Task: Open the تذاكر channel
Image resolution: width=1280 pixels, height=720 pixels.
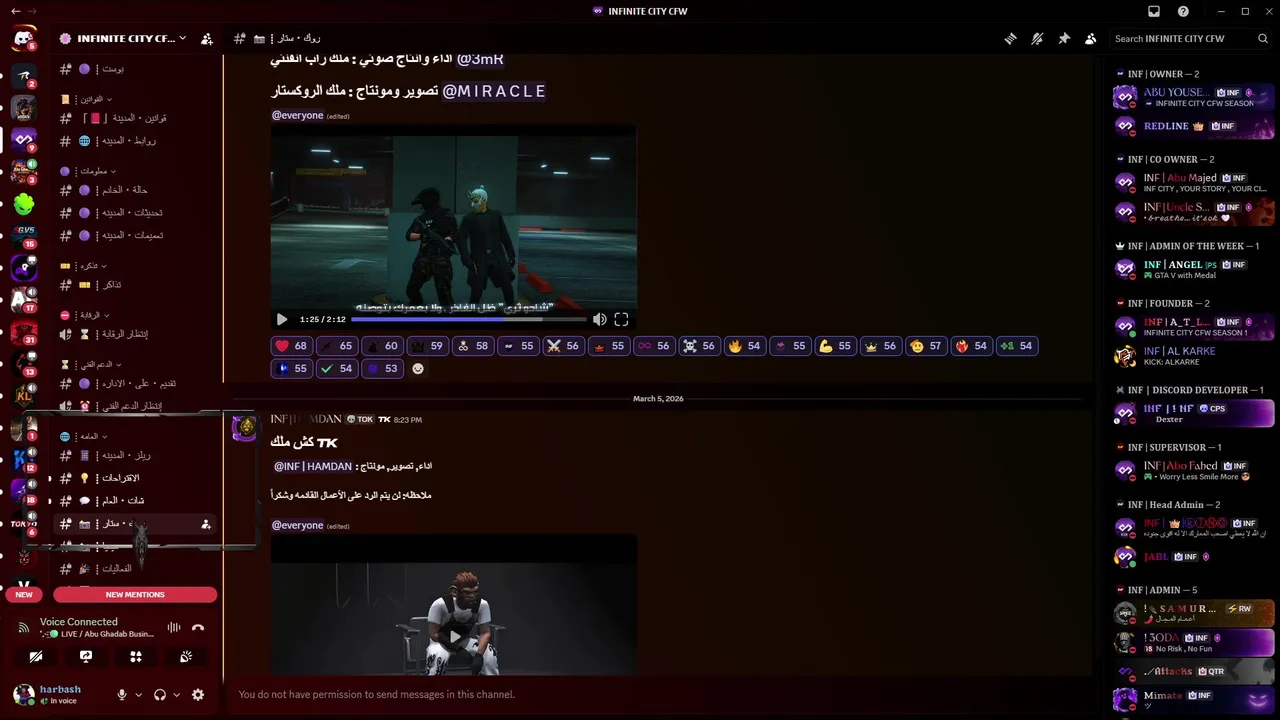Action: coord(136,285)
